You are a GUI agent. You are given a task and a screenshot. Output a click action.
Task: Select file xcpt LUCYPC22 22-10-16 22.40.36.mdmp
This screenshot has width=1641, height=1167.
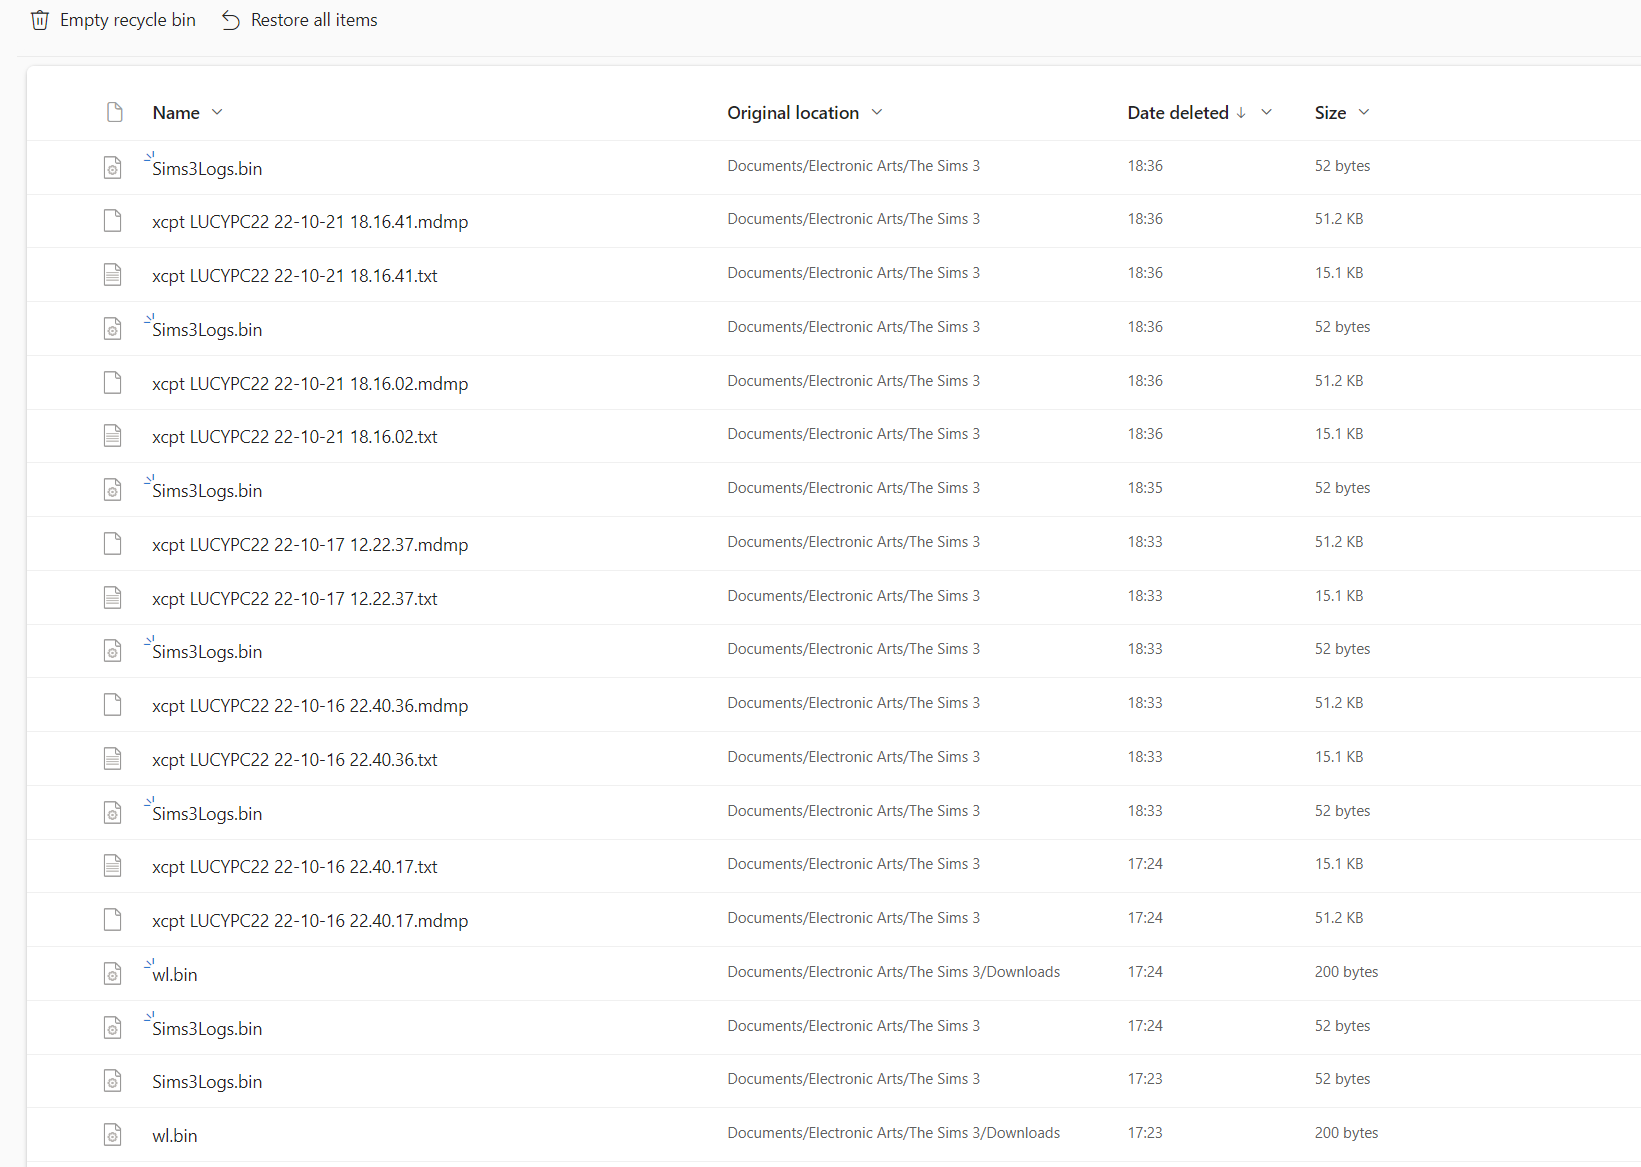[x=310, y=706]
